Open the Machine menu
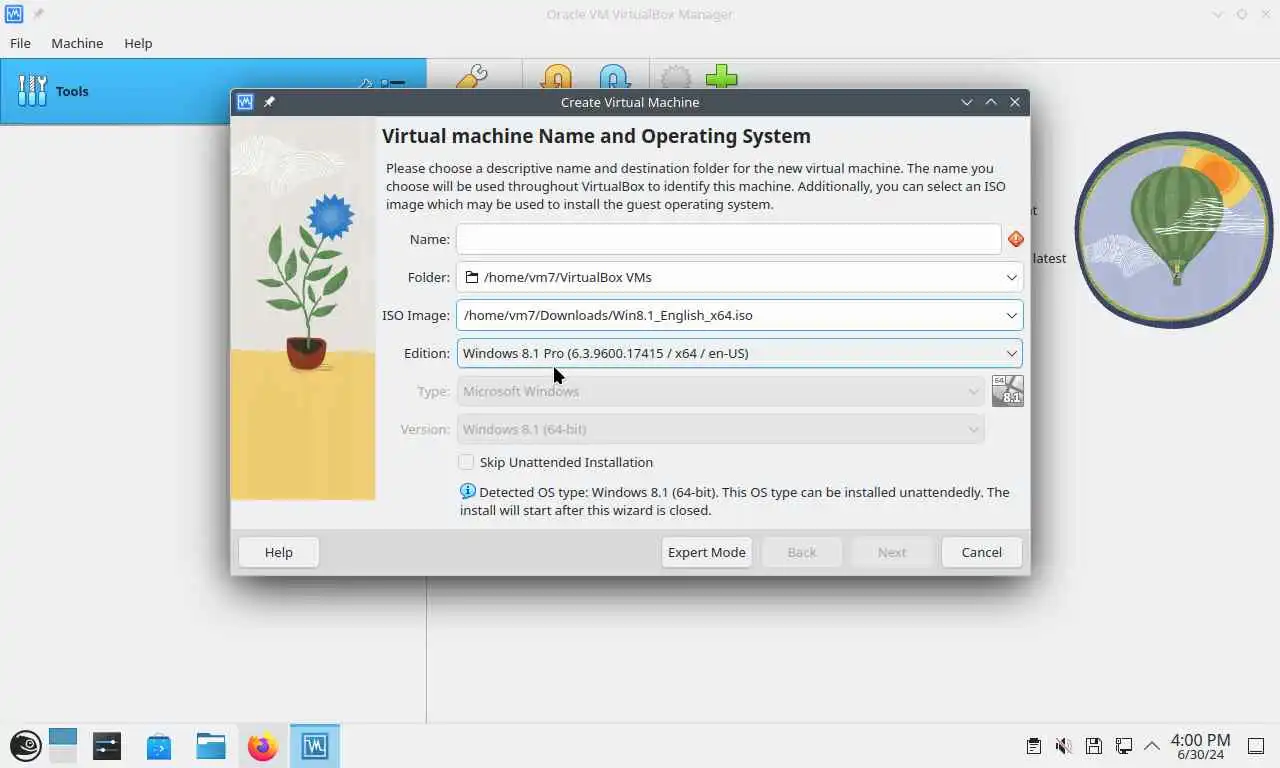The image size is (1280, 768). pyautogui.click(x=77, y=43)
